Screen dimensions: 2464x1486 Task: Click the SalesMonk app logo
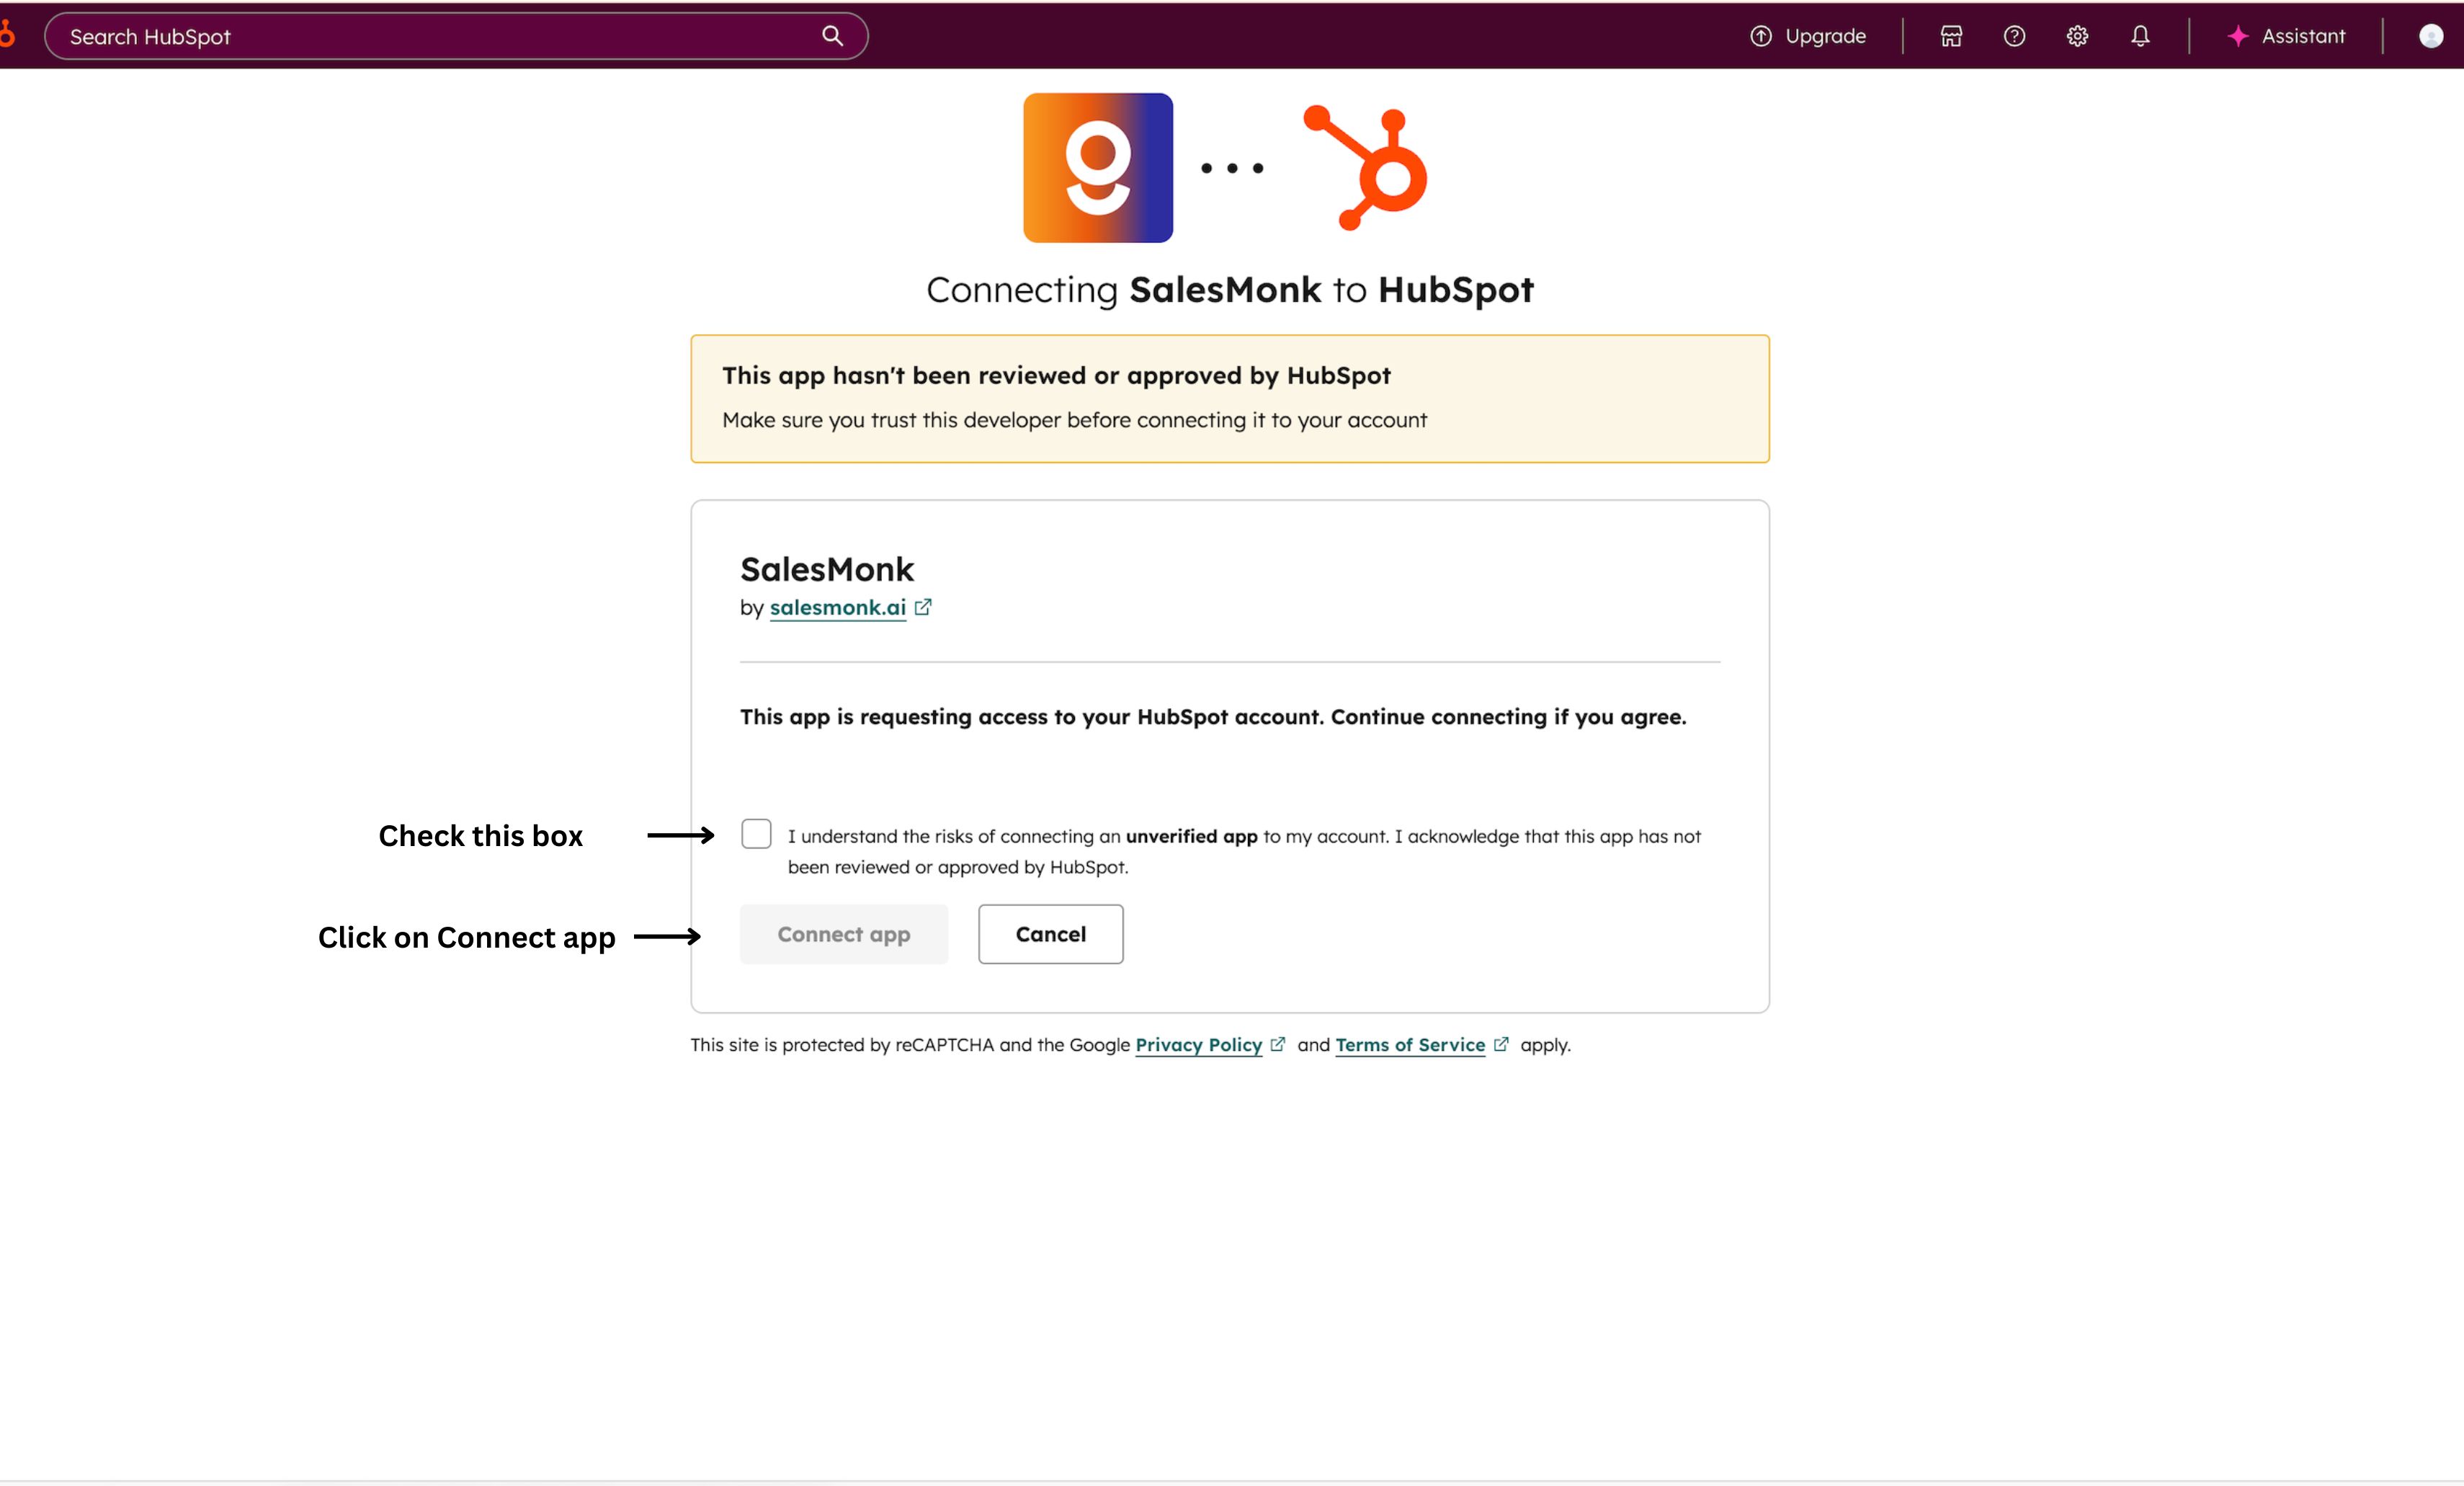click(1097, 168)
